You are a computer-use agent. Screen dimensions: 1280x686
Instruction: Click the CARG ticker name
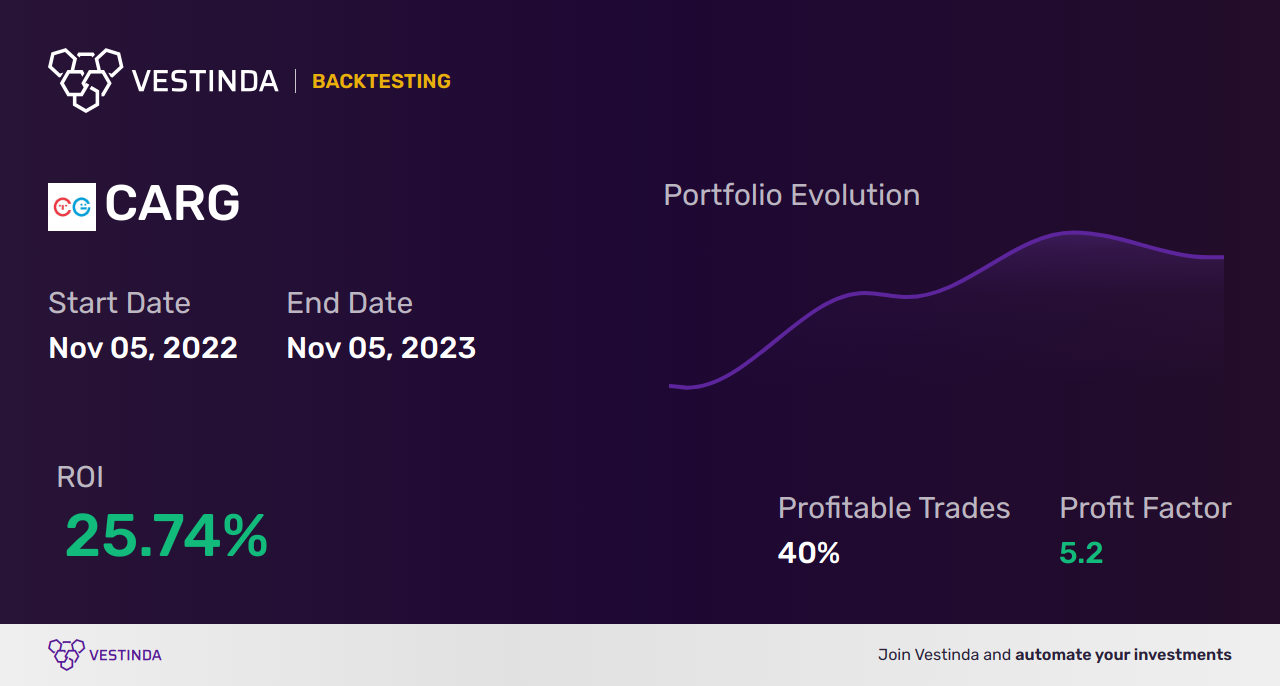pyautogui.click(x=172, y=205)
